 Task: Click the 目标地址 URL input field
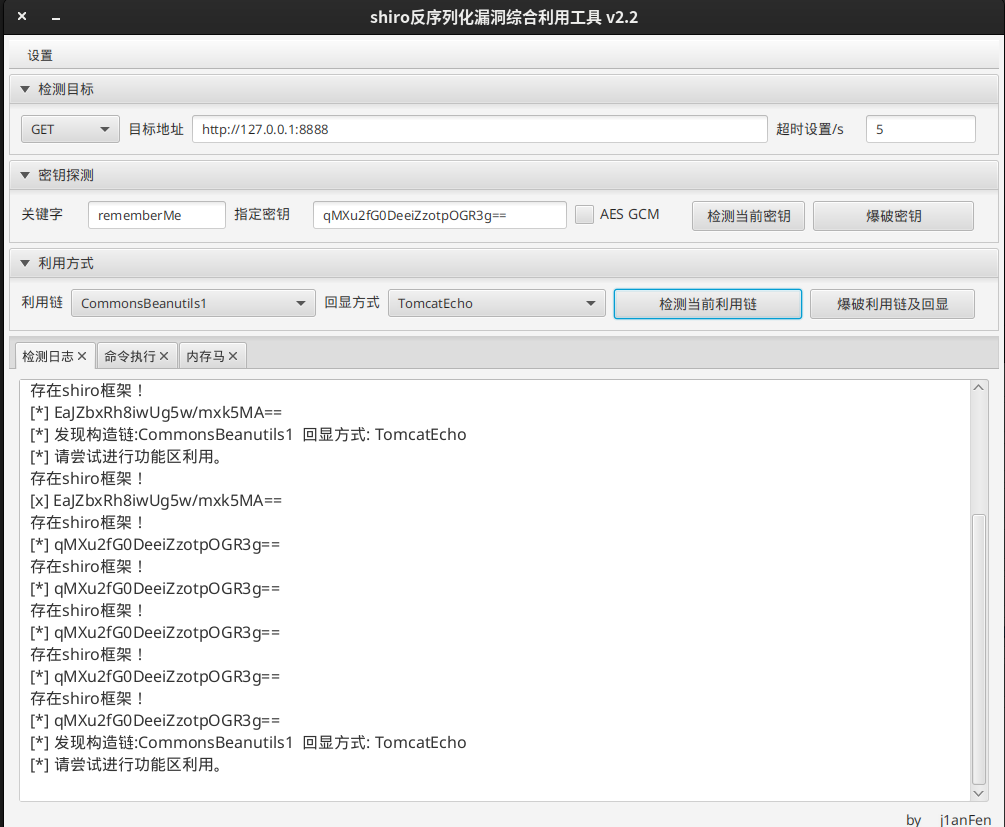click(x=479, y=129)
